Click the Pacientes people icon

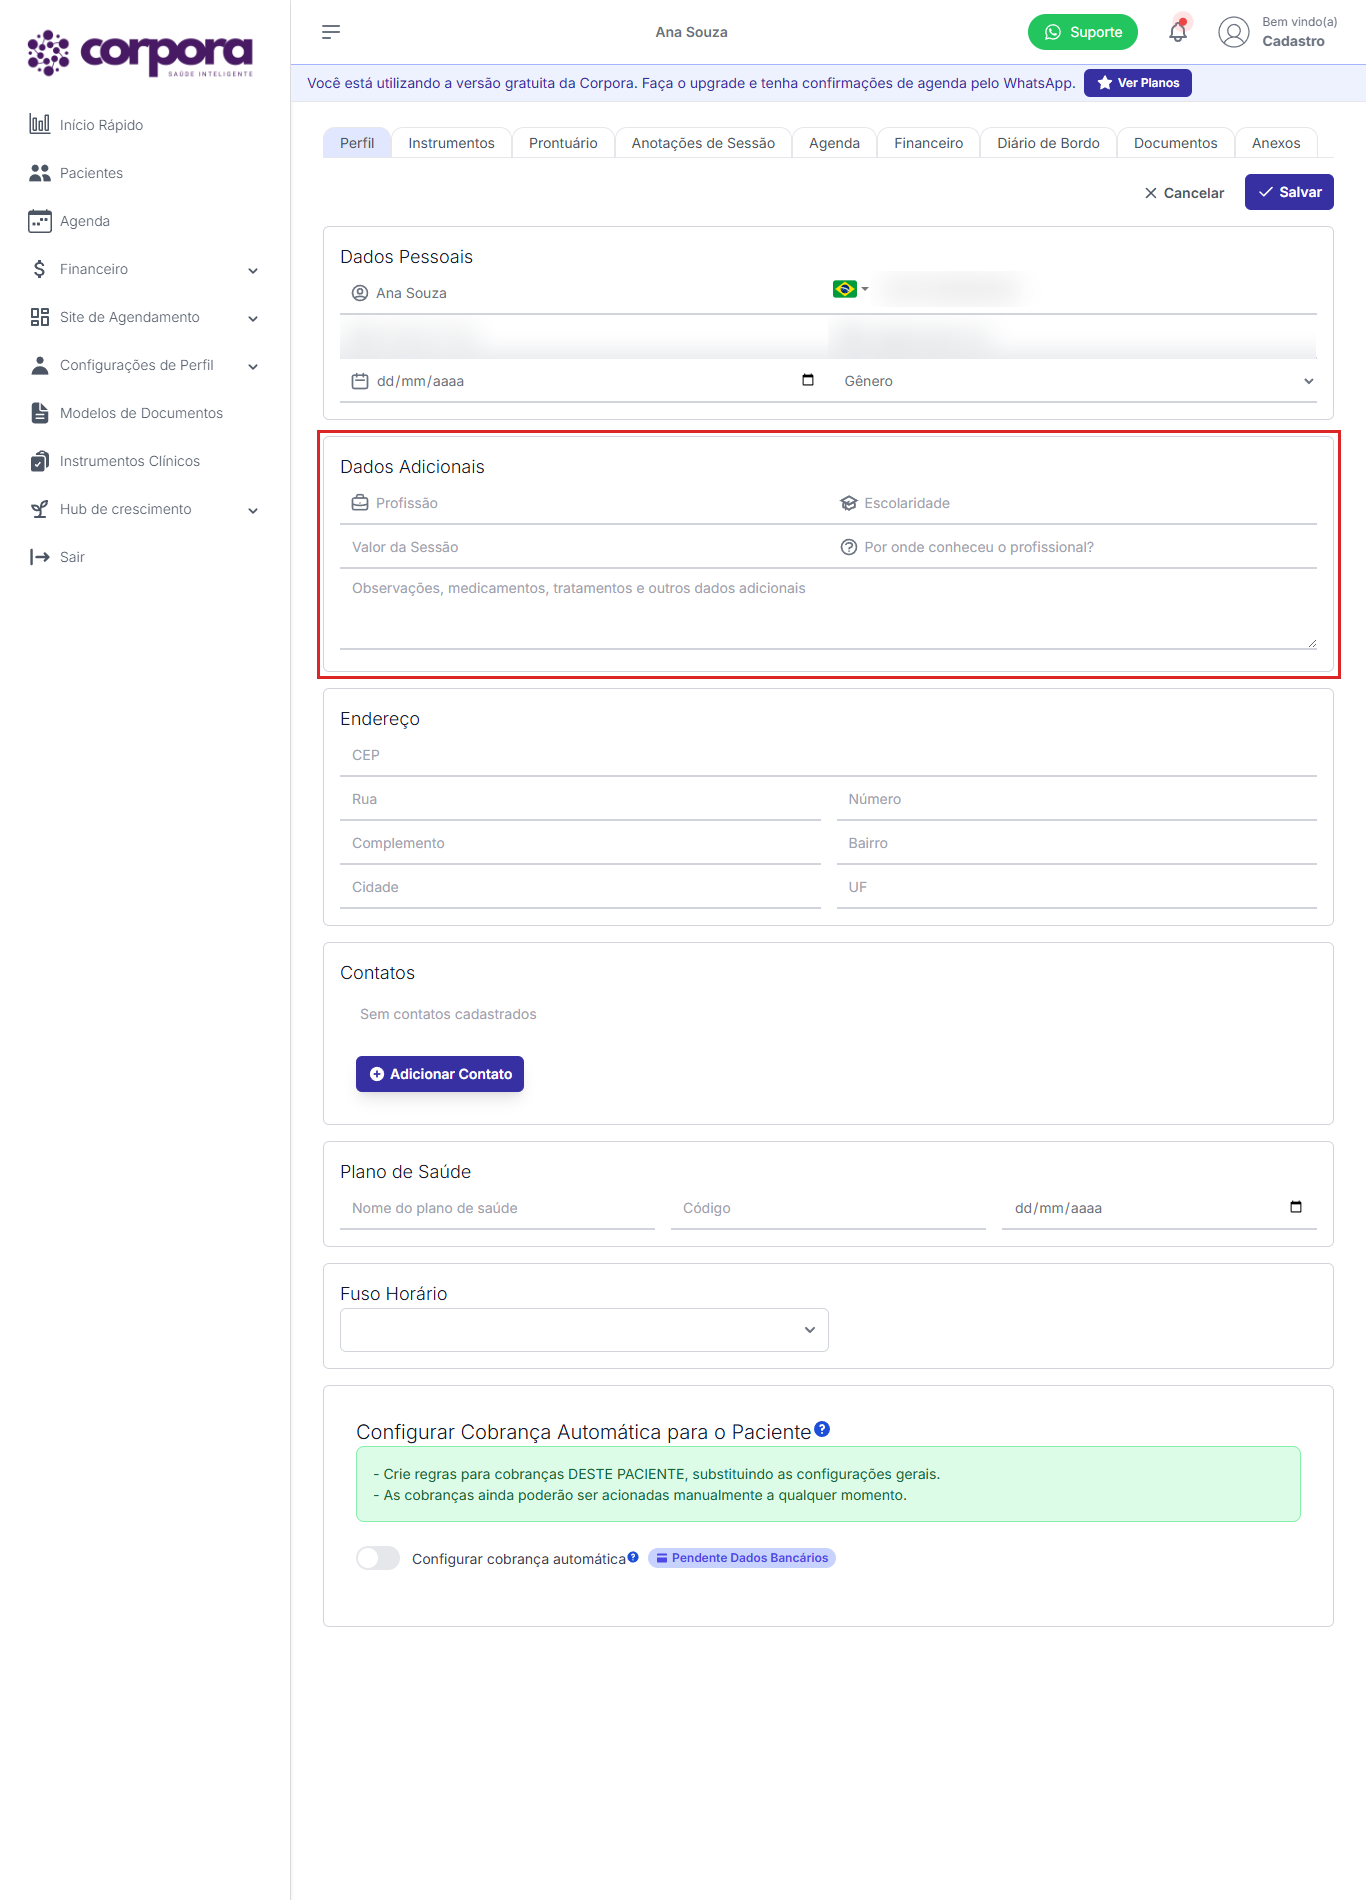coord(40,173)
